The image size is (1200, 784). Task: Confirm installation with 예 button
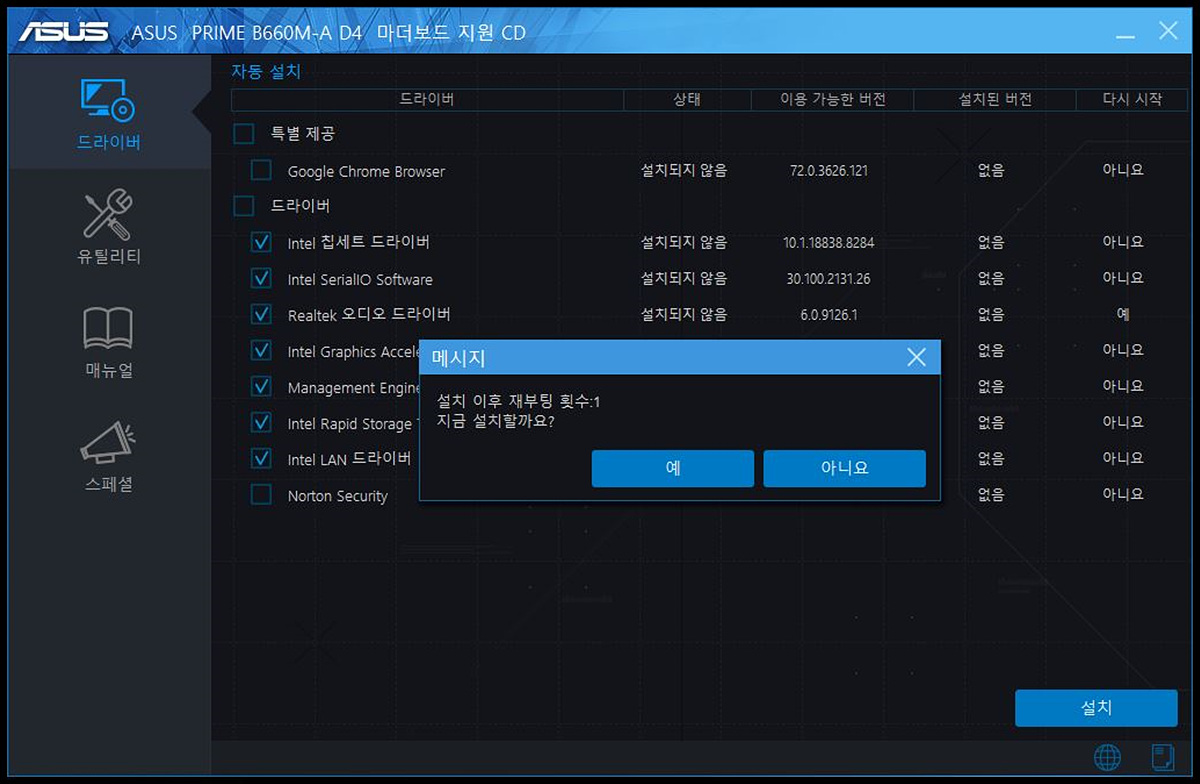pyautogui.click(x=673, y=468)
